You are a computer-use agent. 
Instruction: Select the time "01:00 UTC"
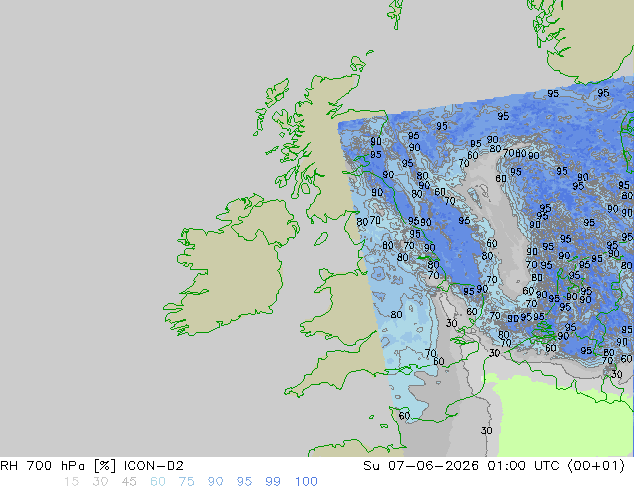(526, 466)
